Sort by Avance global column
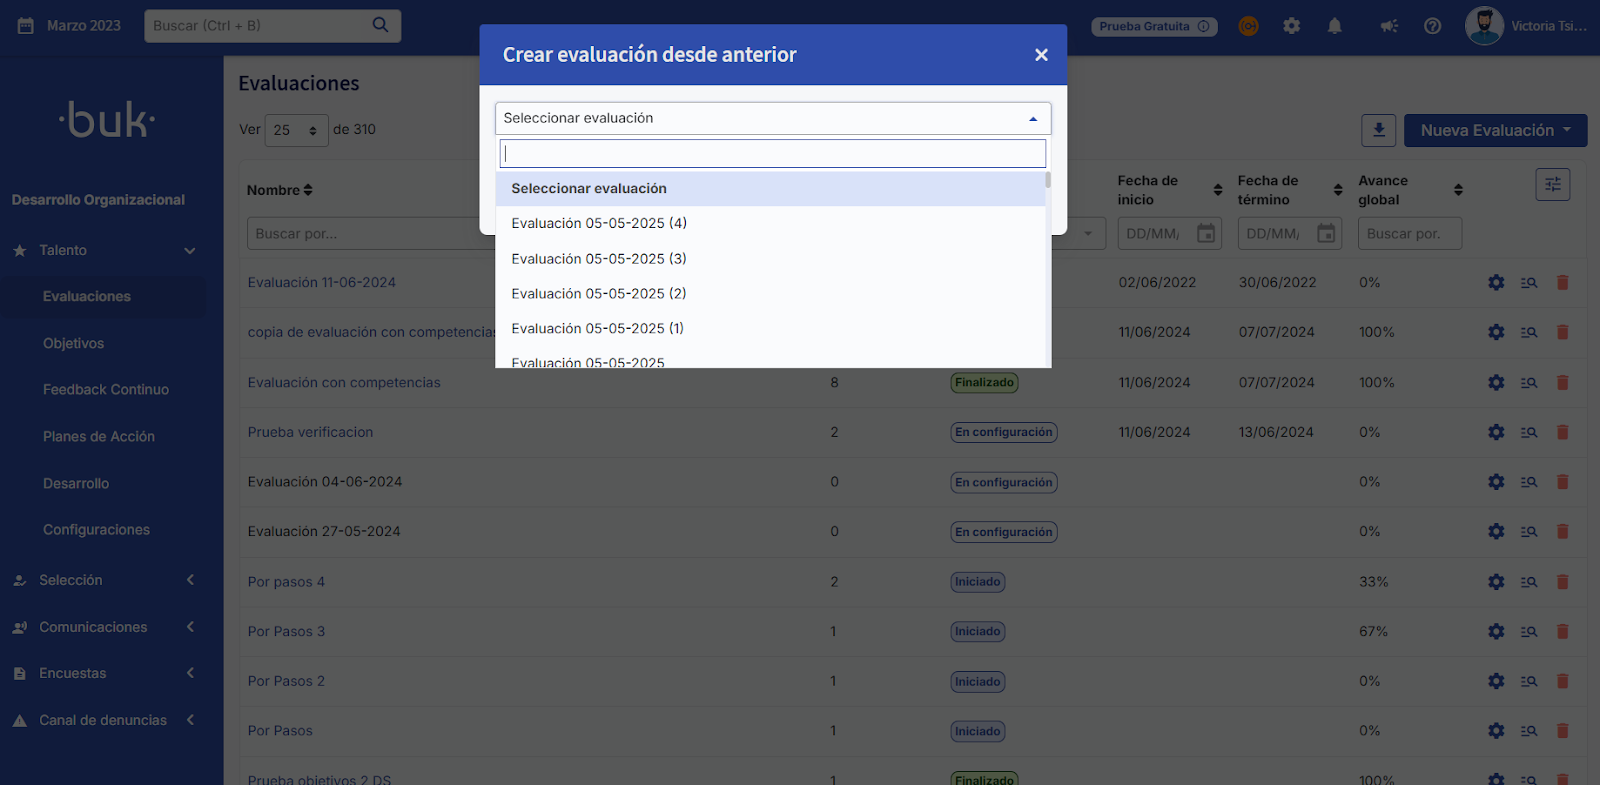1600x785 pixels. tap(1458, 190)
